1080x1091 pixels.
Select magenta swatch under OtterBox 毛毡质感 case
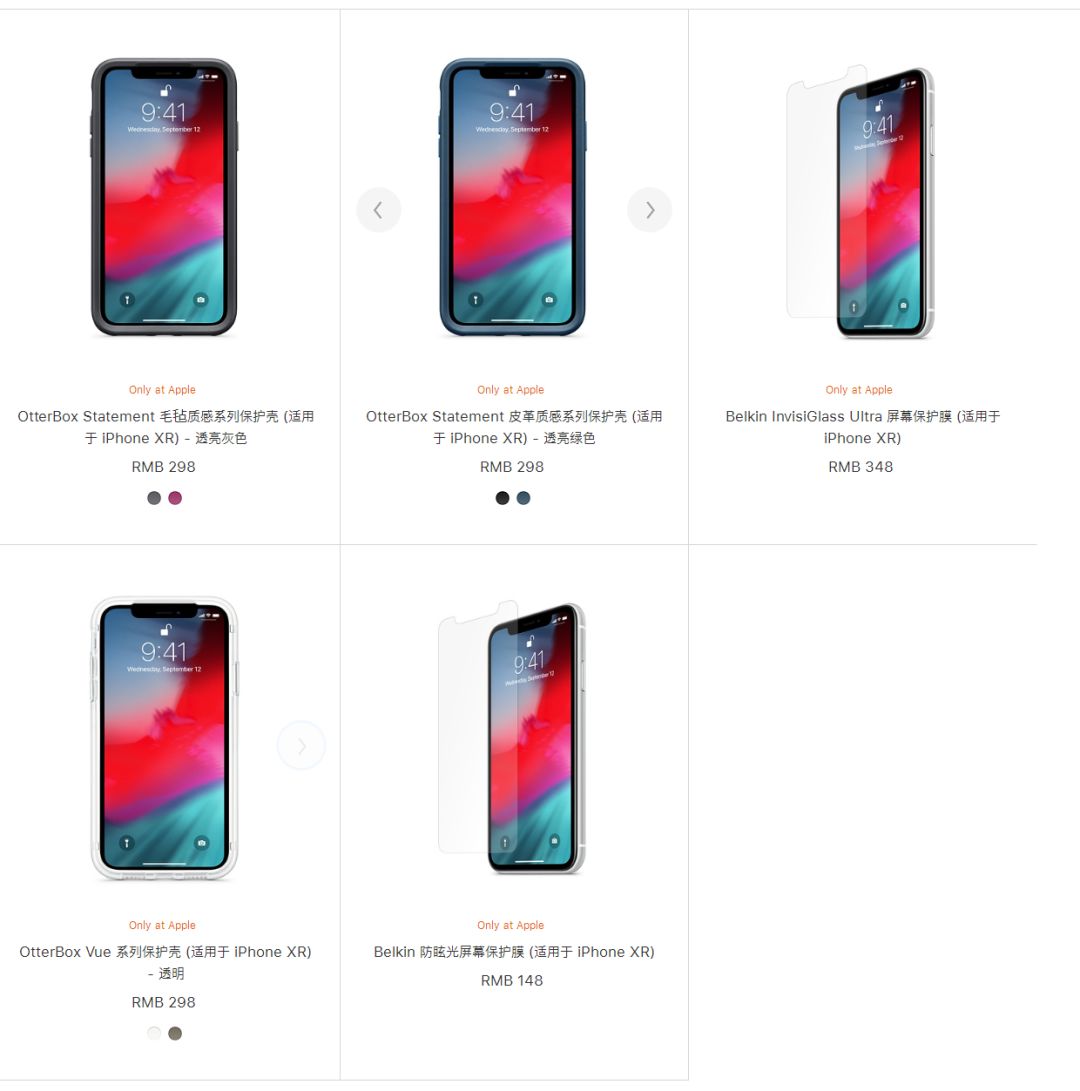(175, 497)
